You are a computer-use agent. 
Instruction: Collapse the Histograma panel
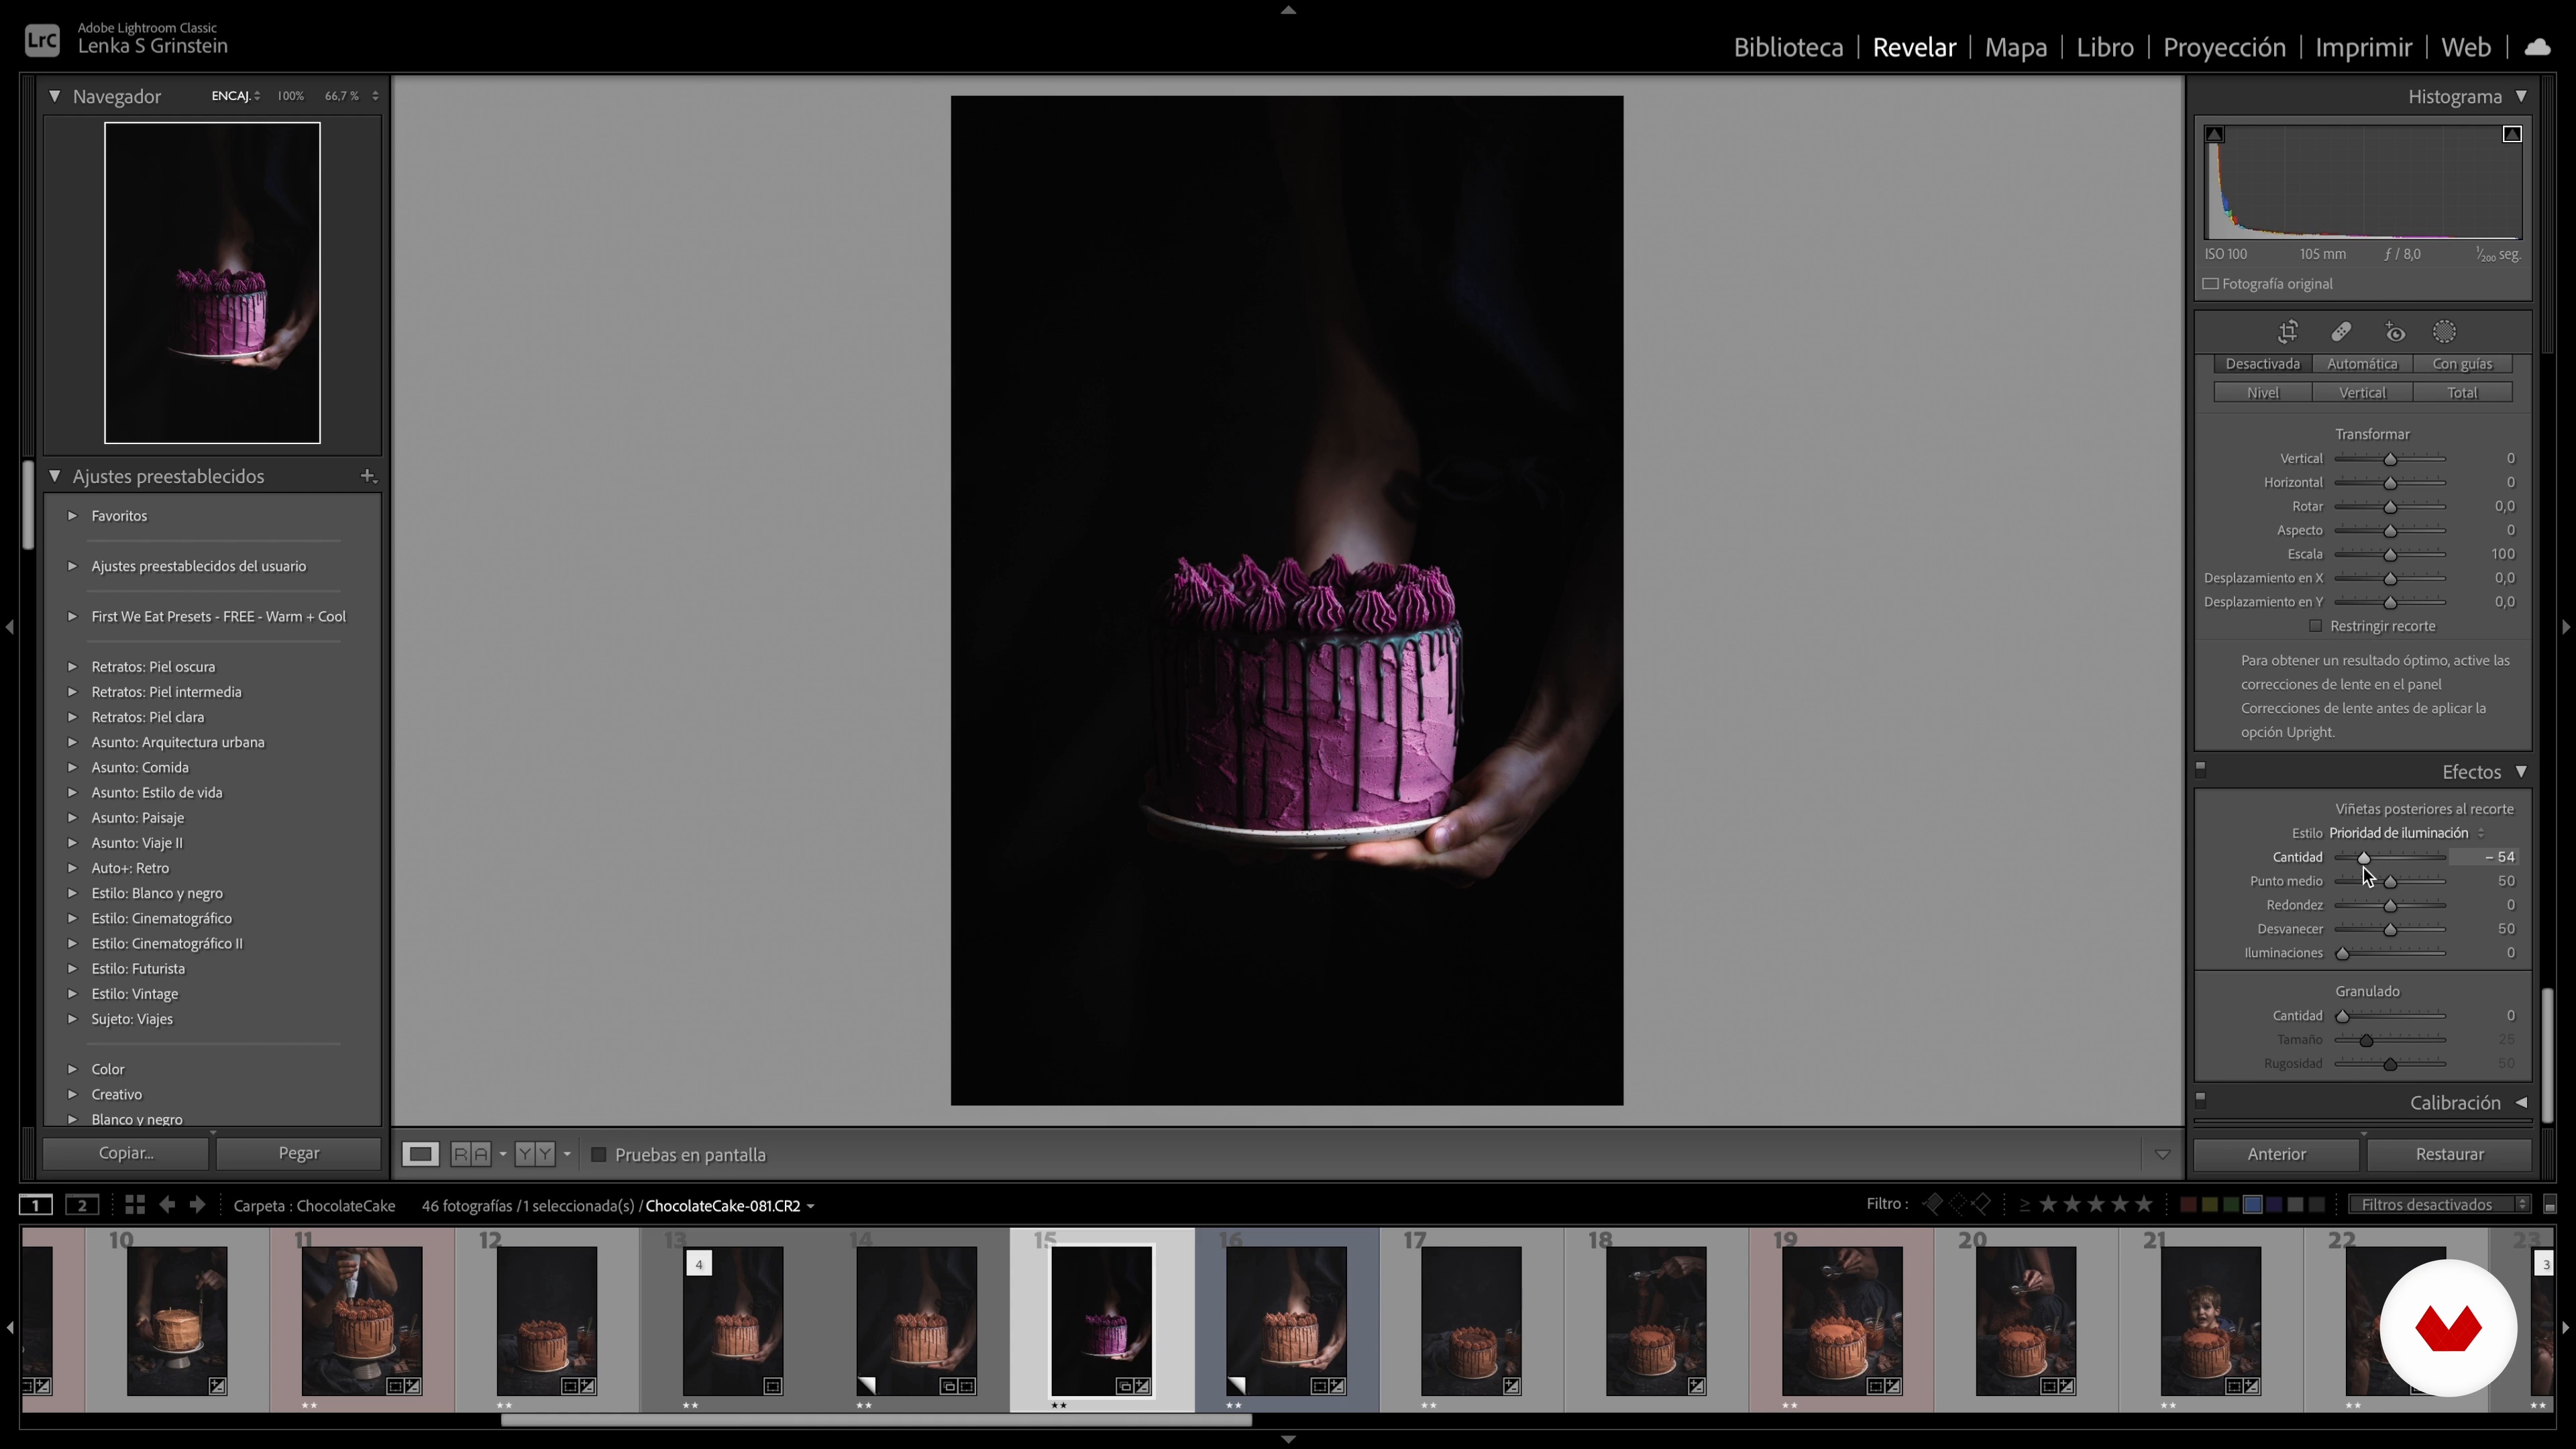2521,96
